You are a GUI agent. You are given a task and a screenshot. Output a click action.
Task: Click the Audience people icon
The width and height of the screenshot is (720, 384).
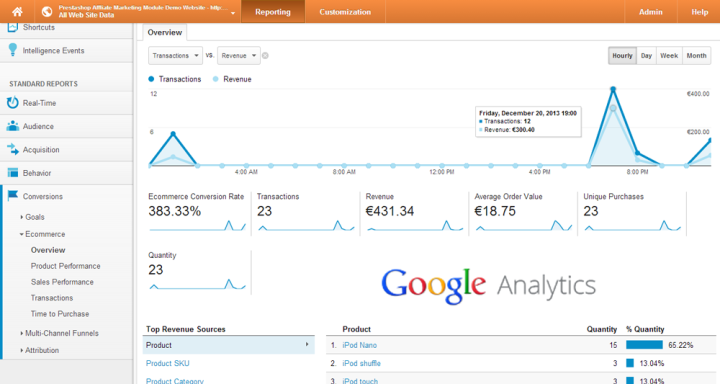[13, 125]
